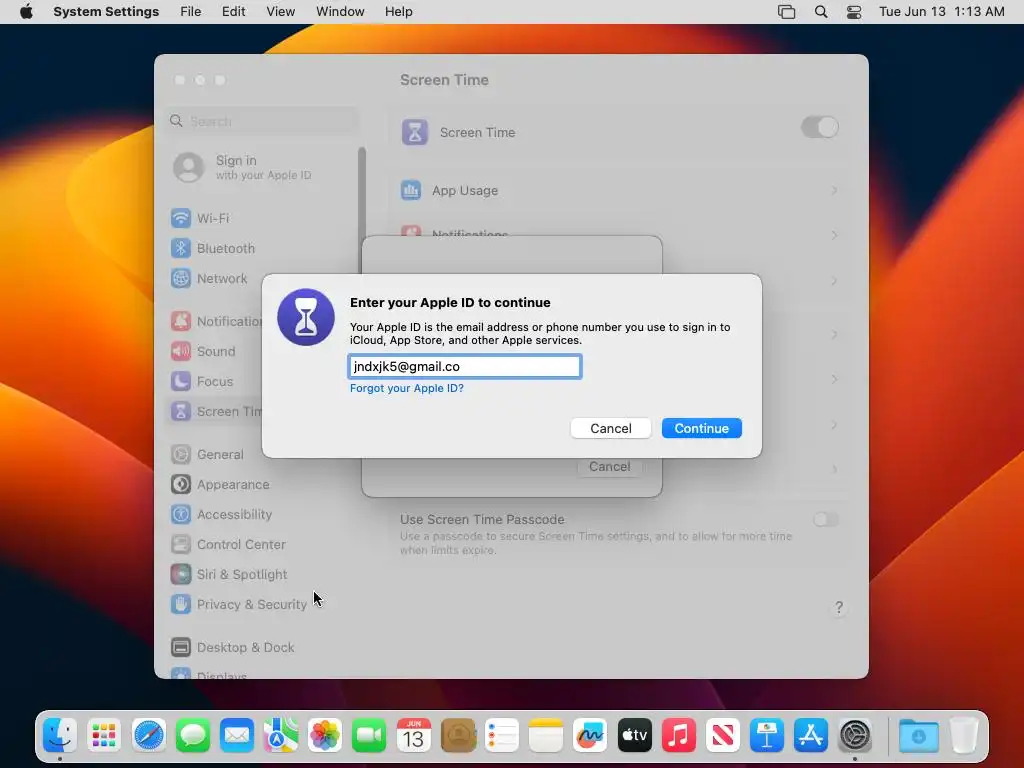Open Apple TV from the Dock

(634, 735)
